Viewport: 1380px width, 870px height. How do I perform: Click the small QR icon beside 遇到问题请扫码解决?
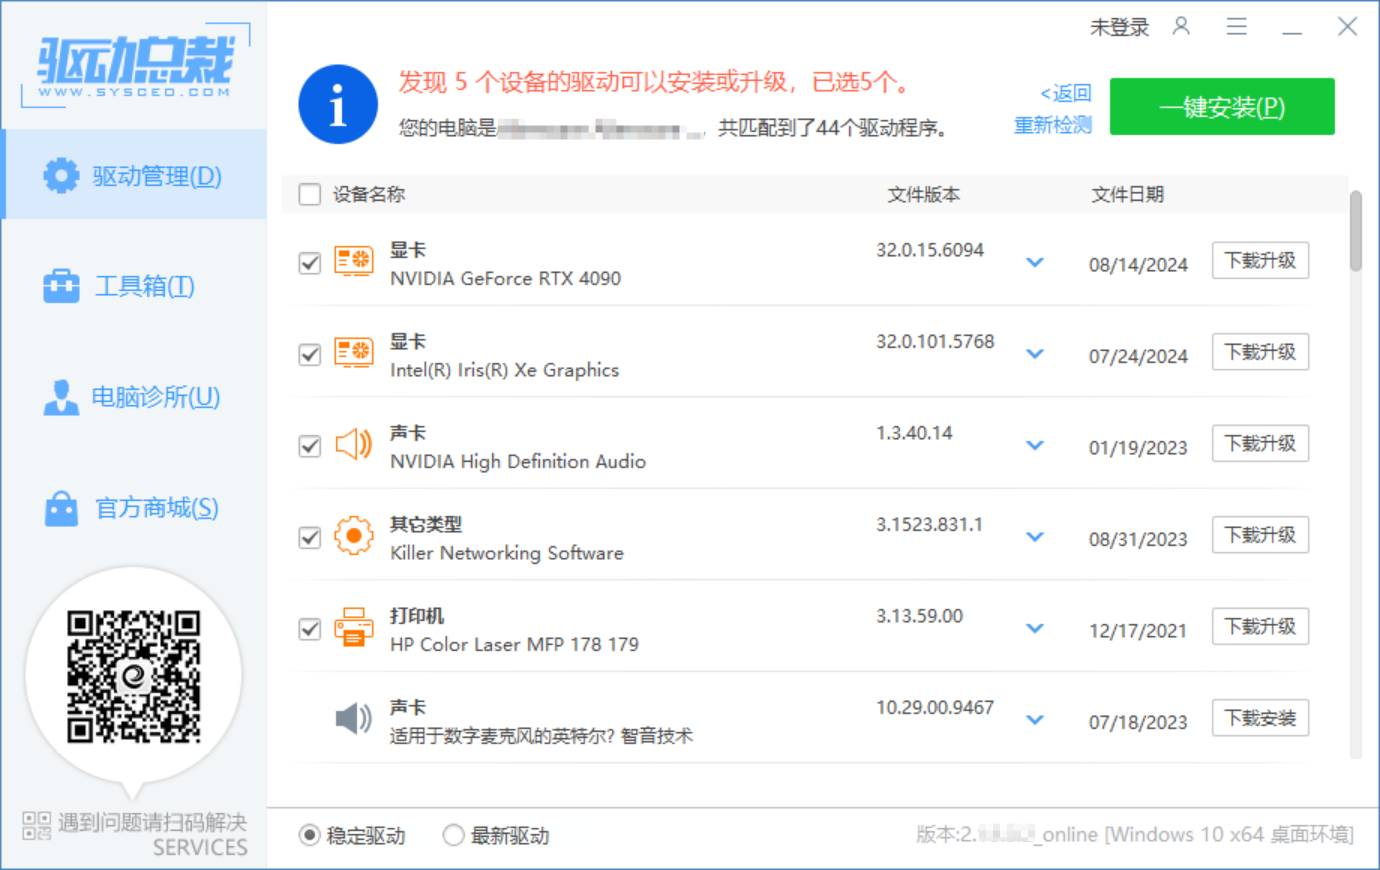37,825
